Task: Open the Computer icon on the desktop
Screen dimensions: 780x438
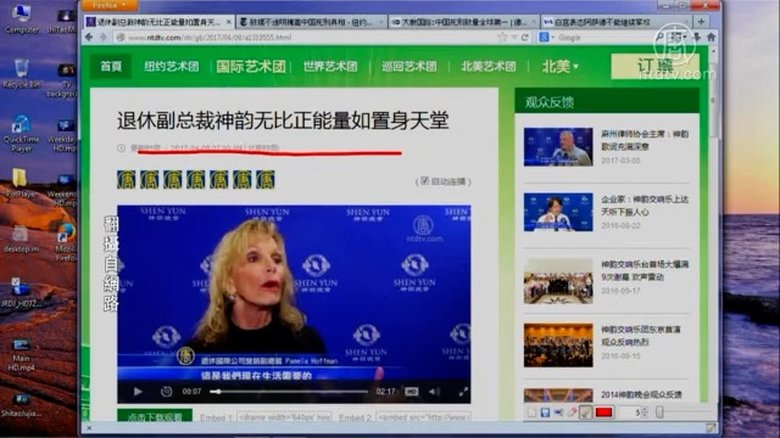Action: click(x=21, y=15)
